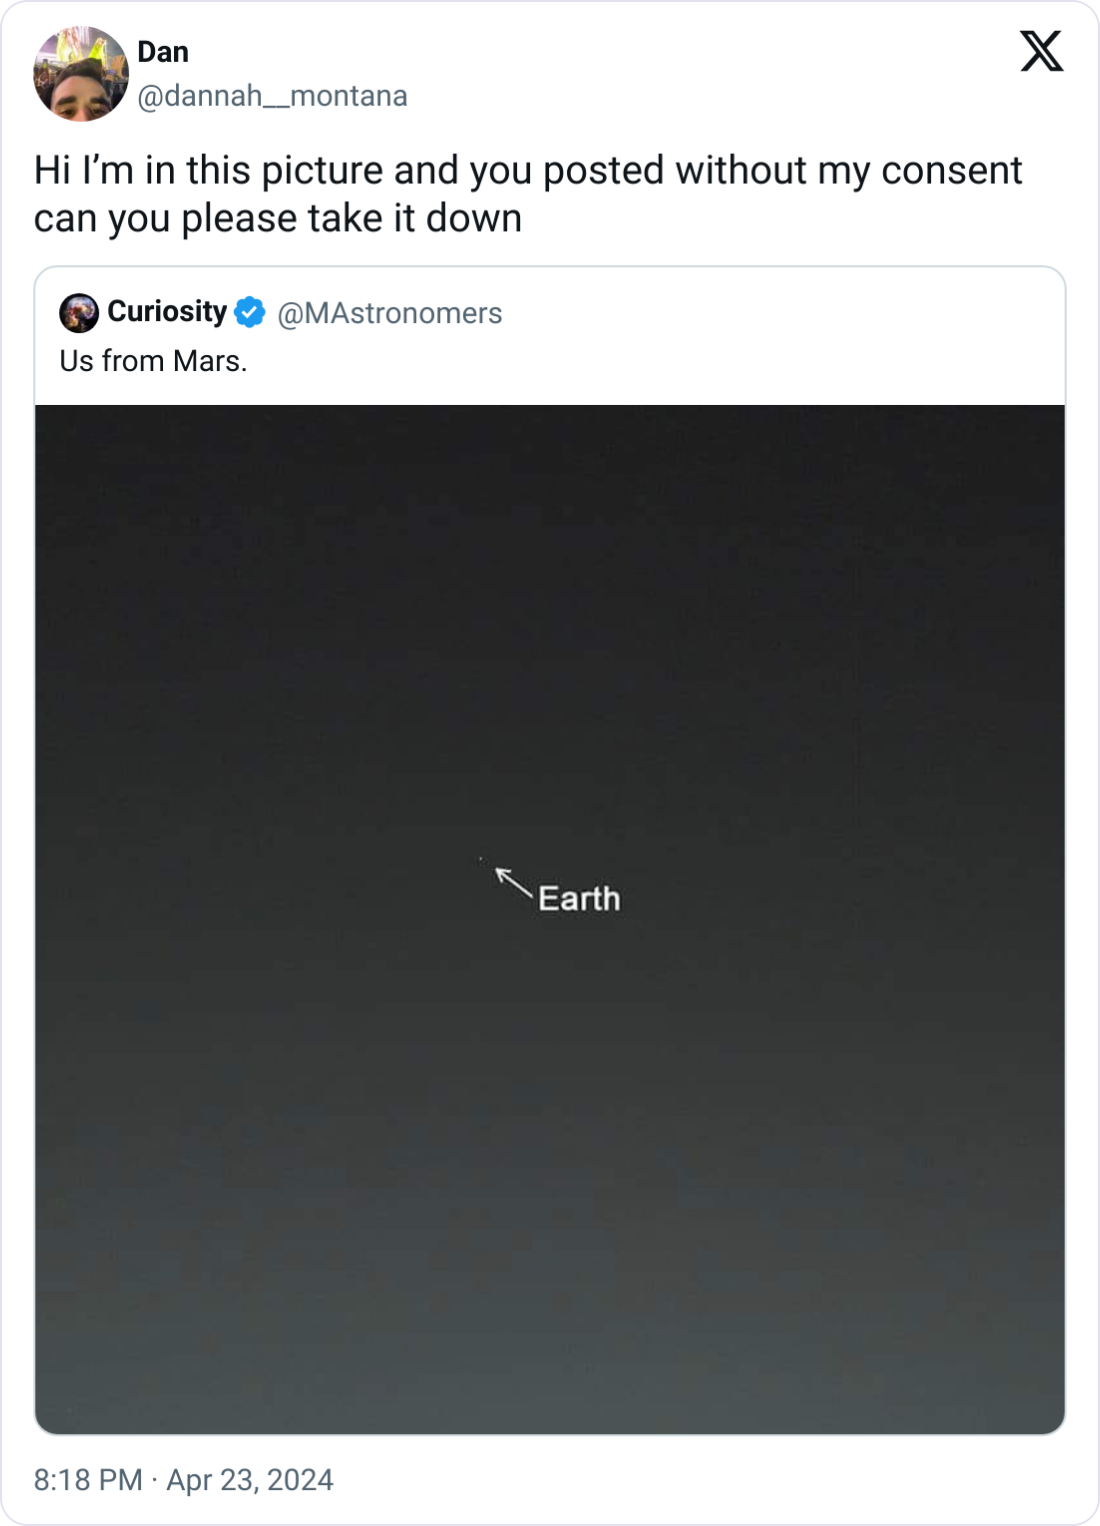Click the blue verified badge
The height and width of the screenshot is (1526, 1100).
[x=250, y=313]
